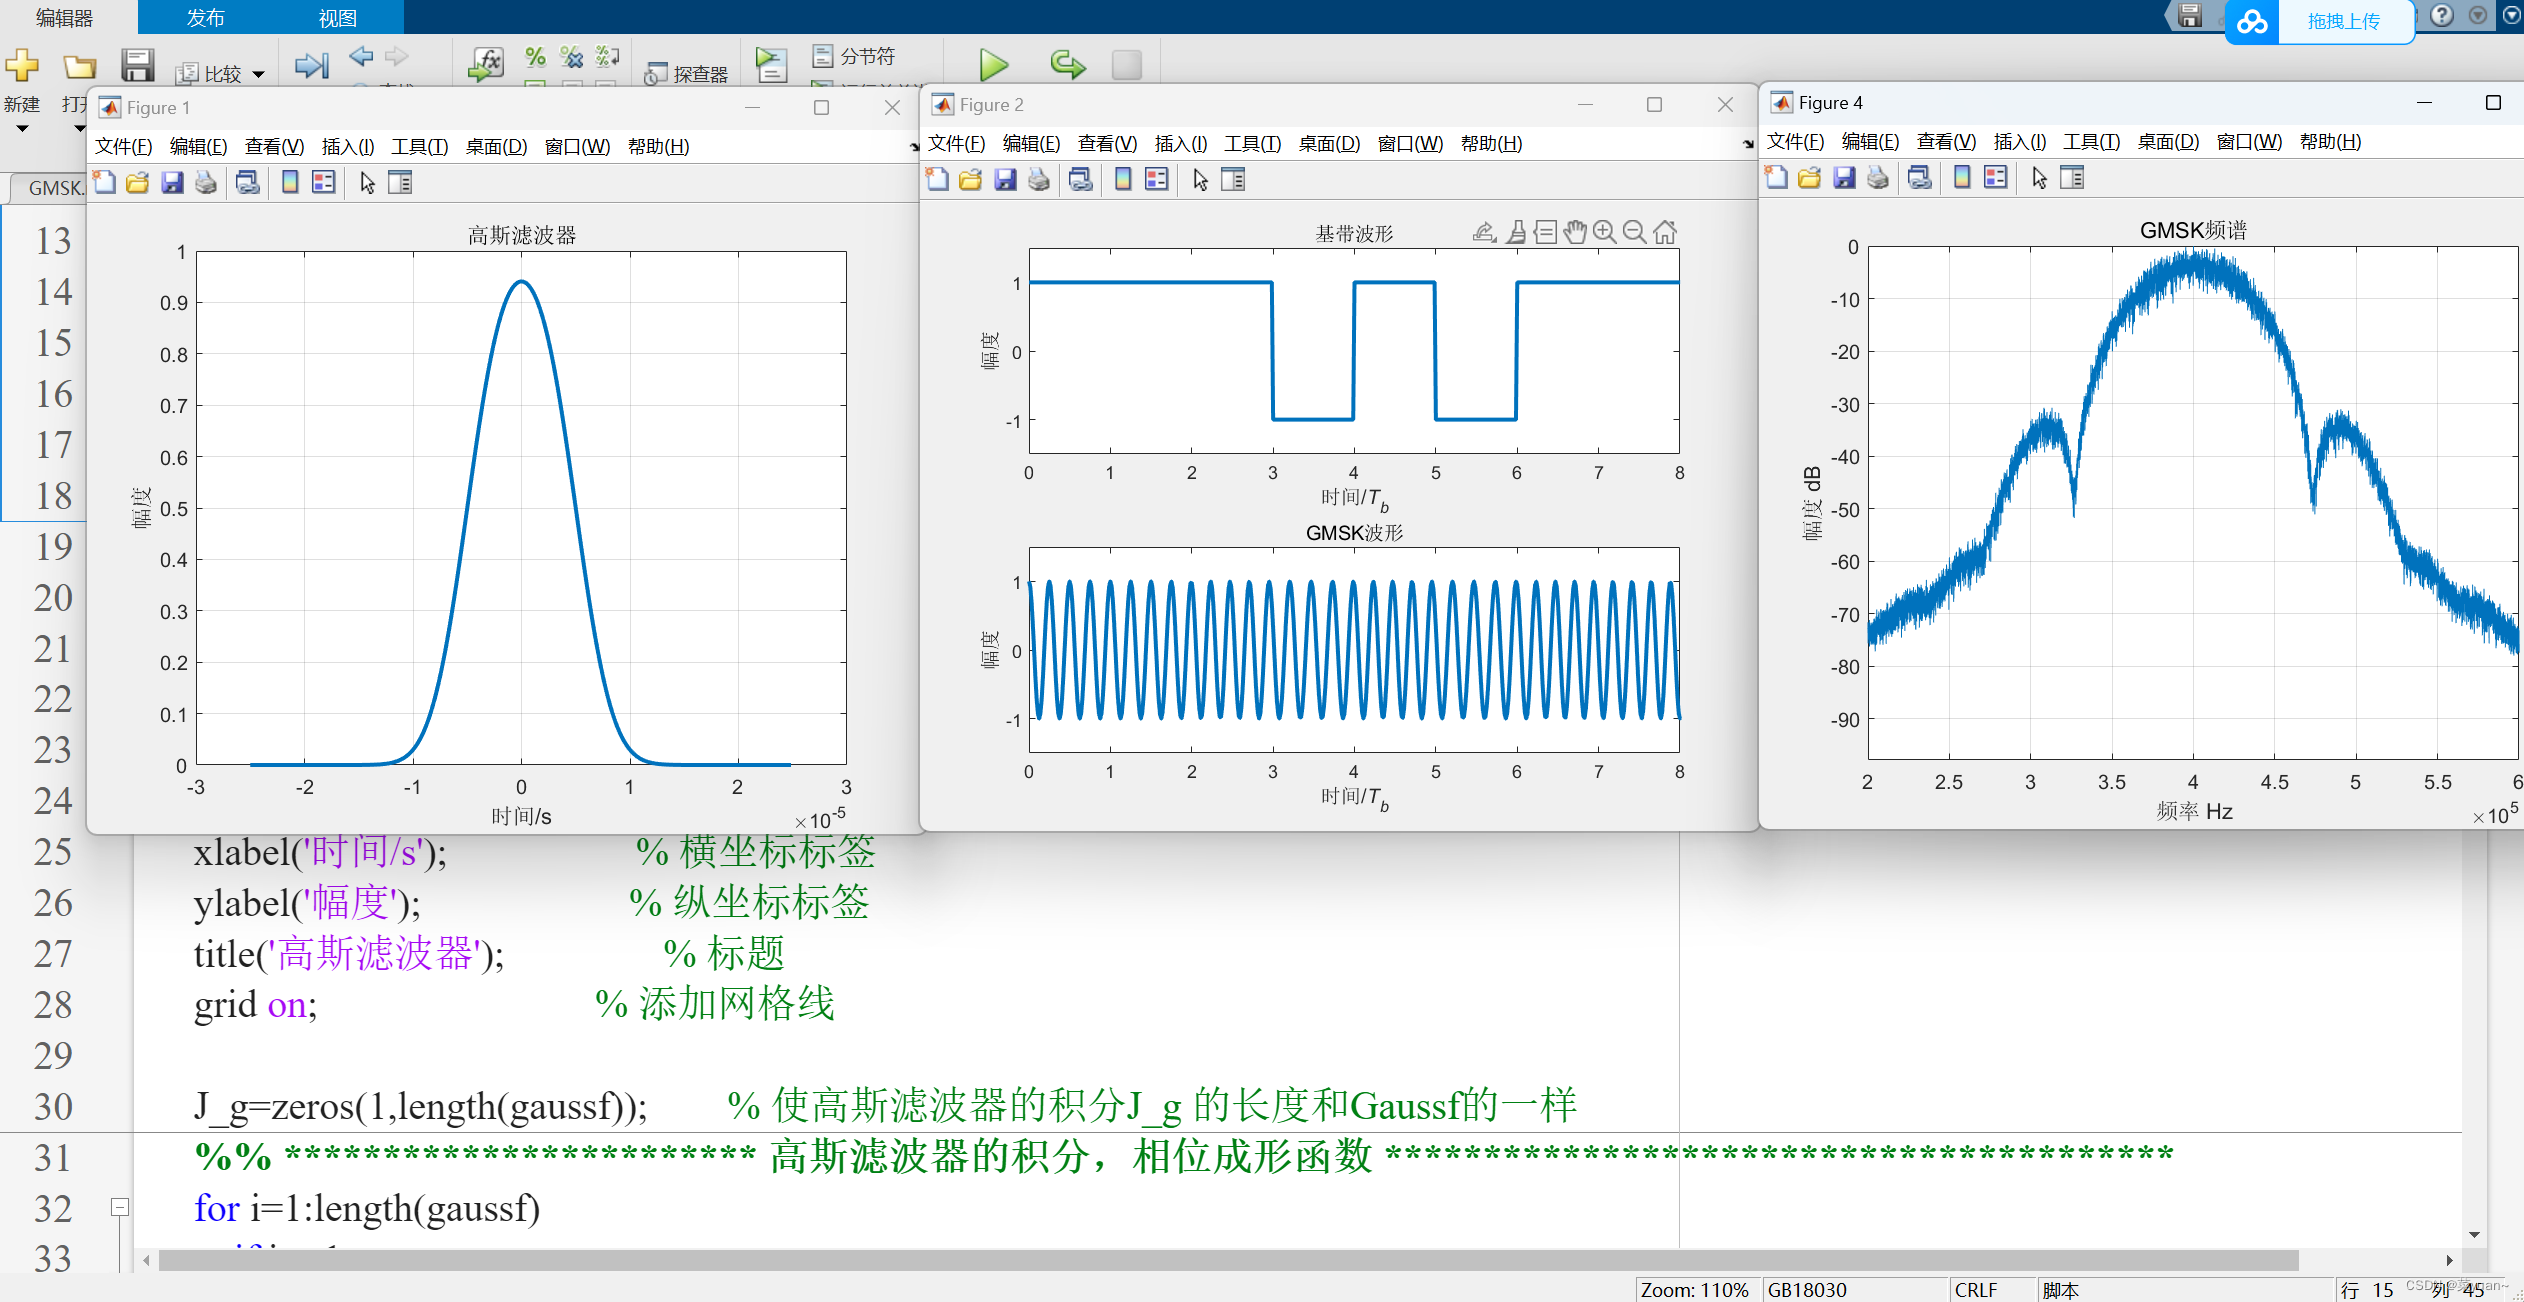Image resolution: width=2524 pixels, height=1302 pixels.
Task: Click the Stop square button
Action: coord(1127,65)
